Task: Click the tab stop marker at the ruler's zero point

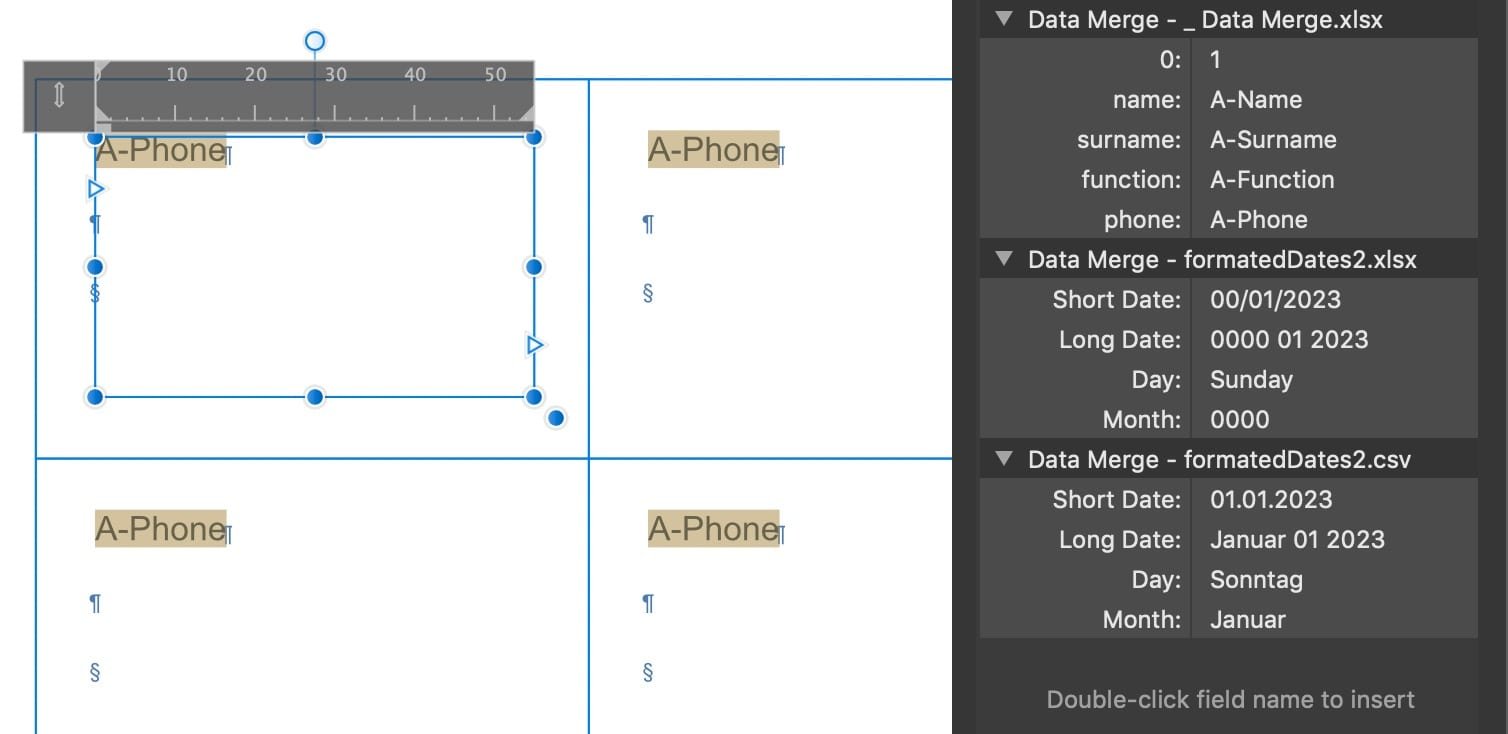Action: pyautogui.click(x=106, y=126)
